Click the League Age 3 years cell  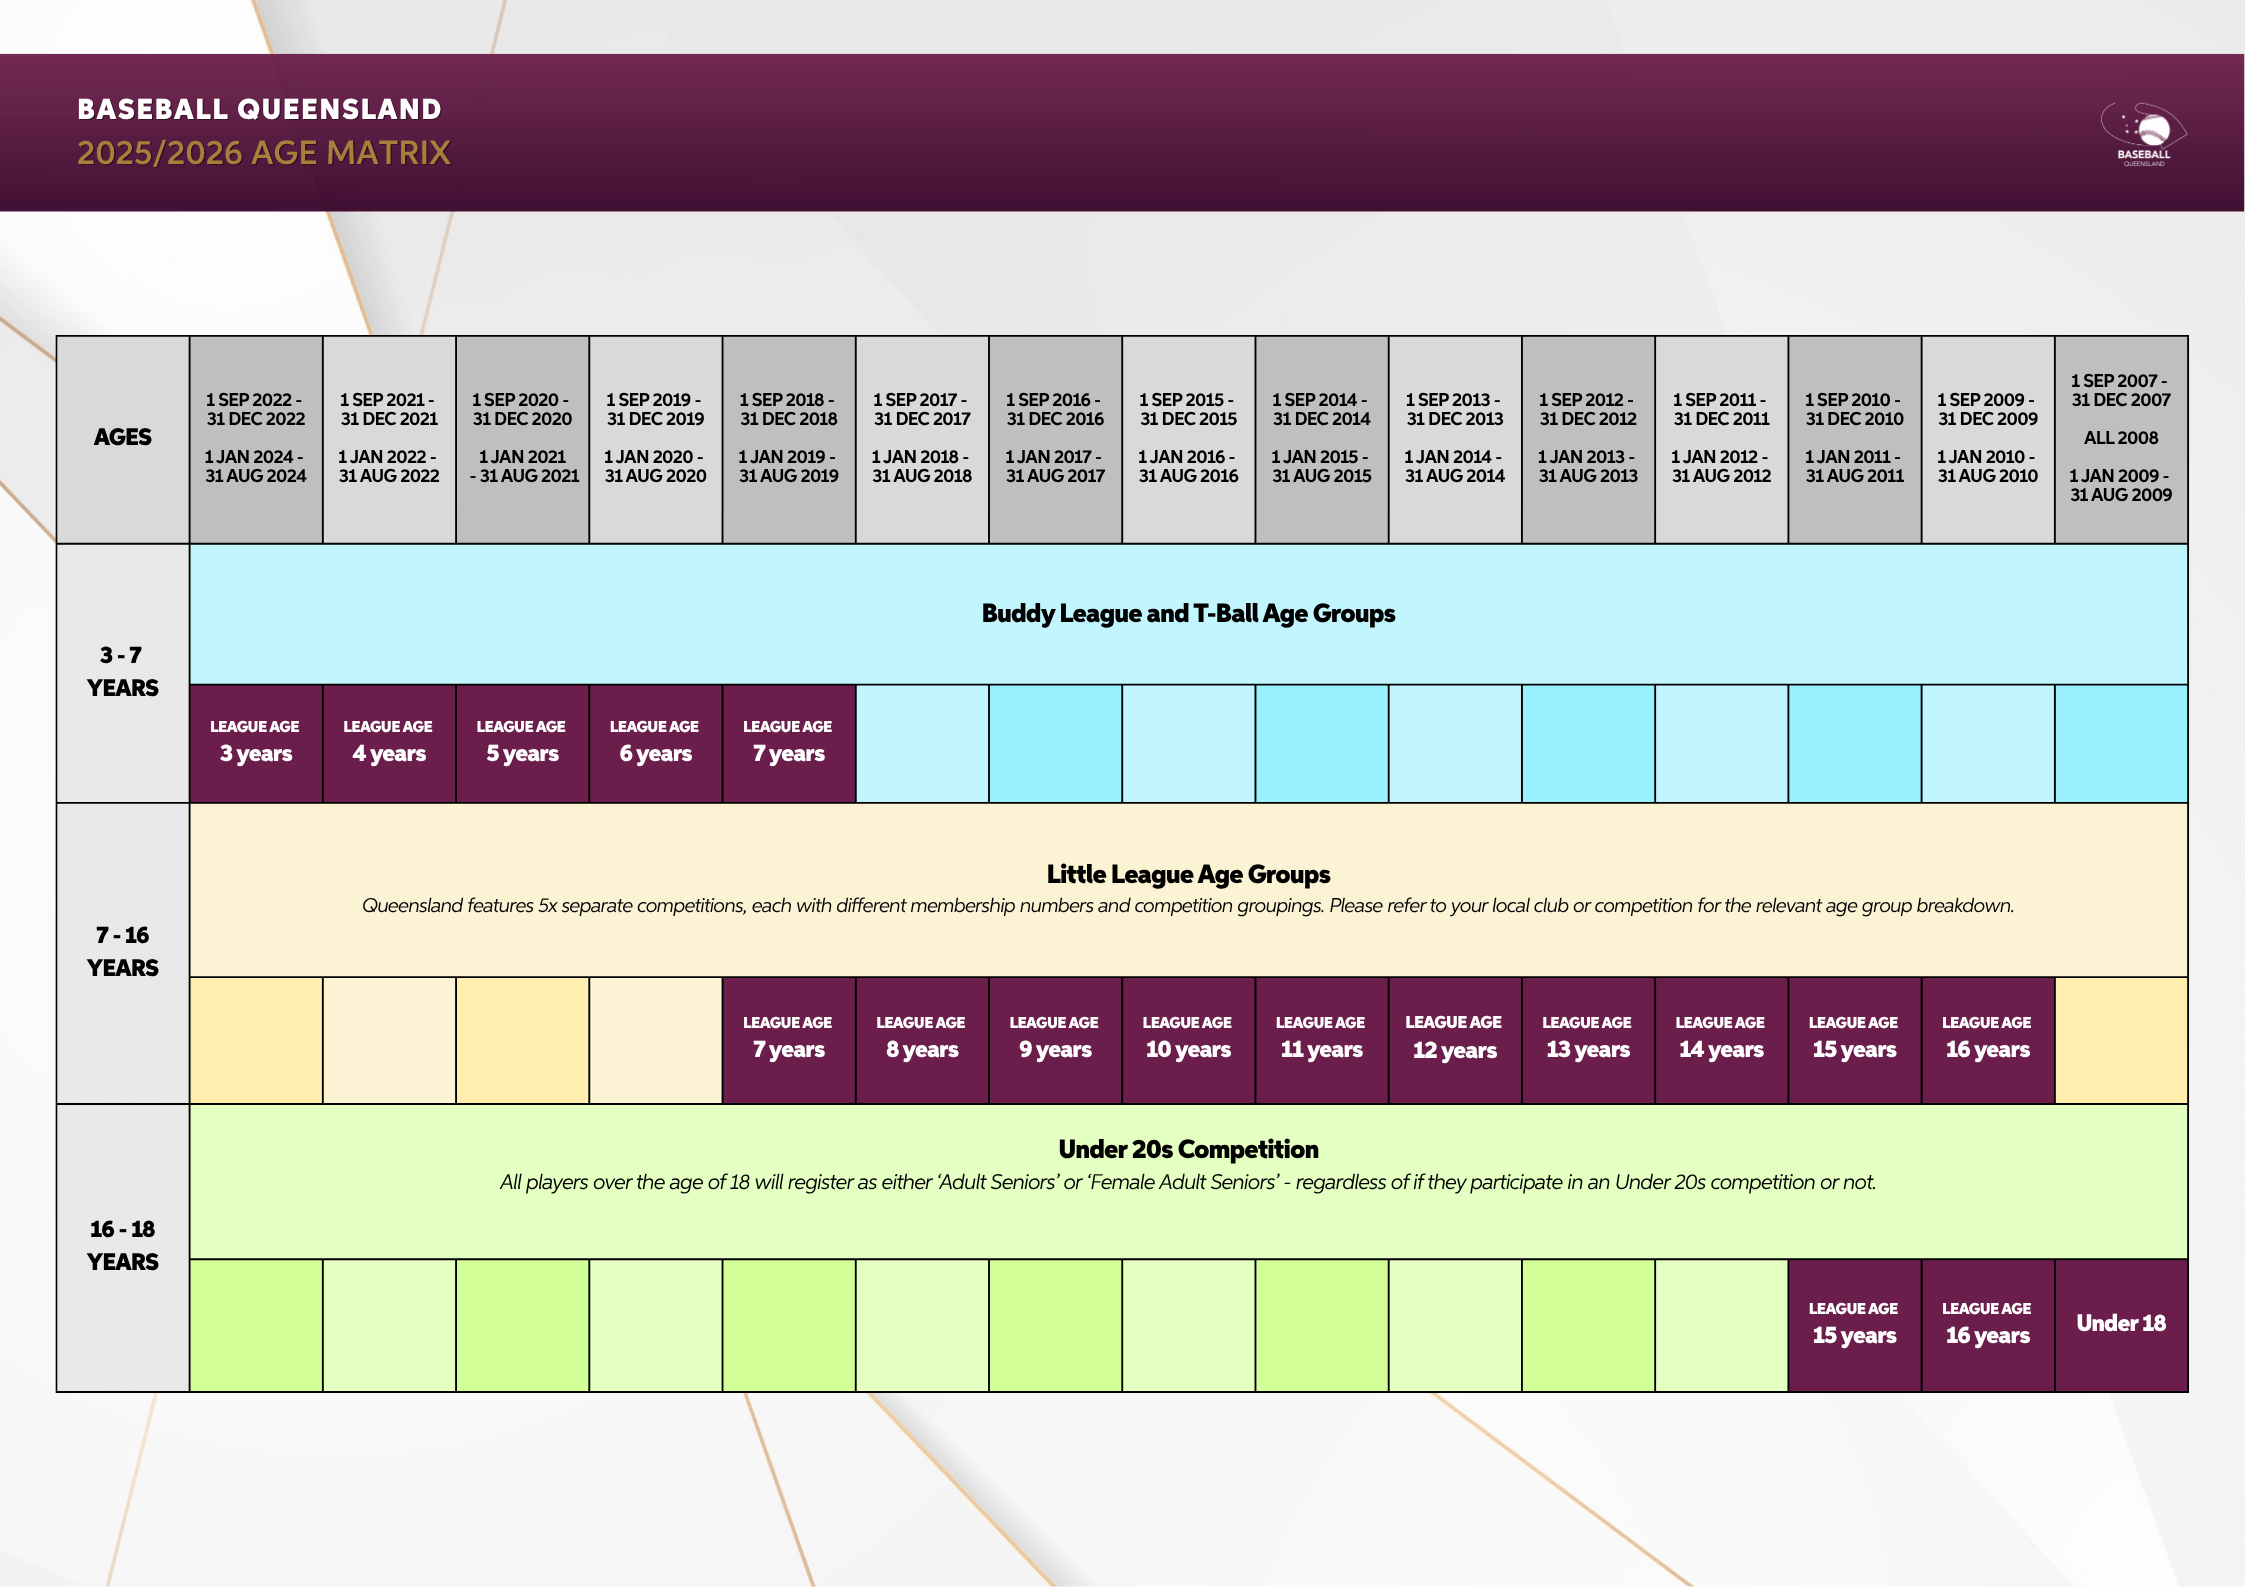[256, 742]
